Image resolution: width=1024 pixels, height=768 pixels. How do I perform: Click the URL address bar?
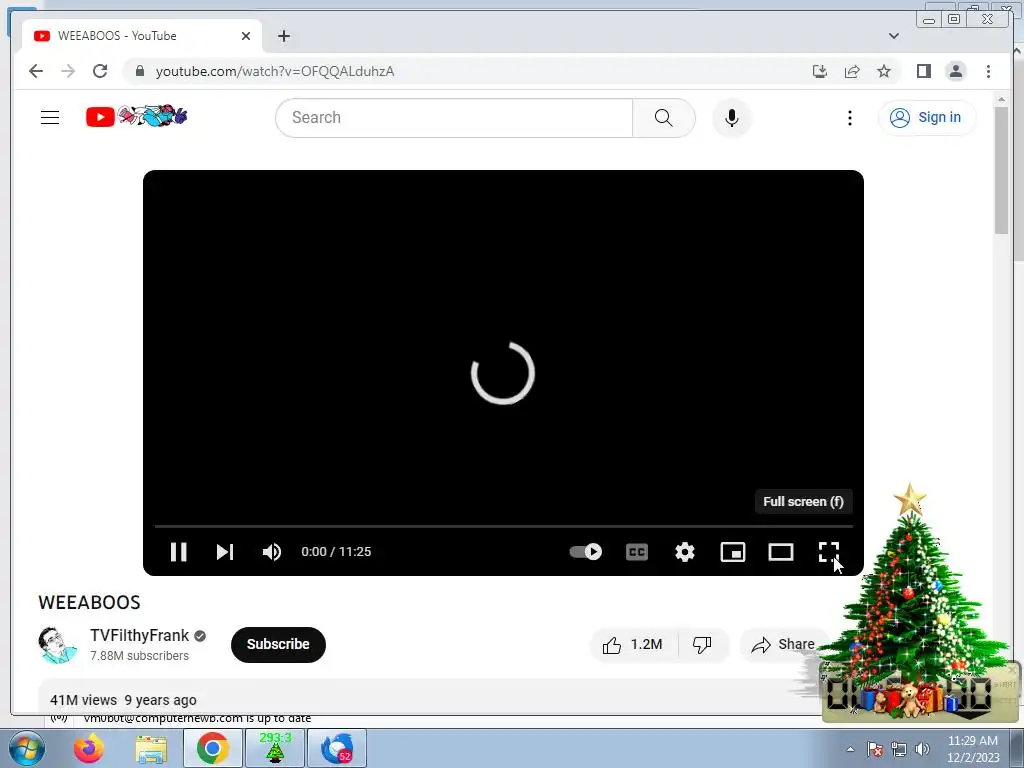pos(470,71)
